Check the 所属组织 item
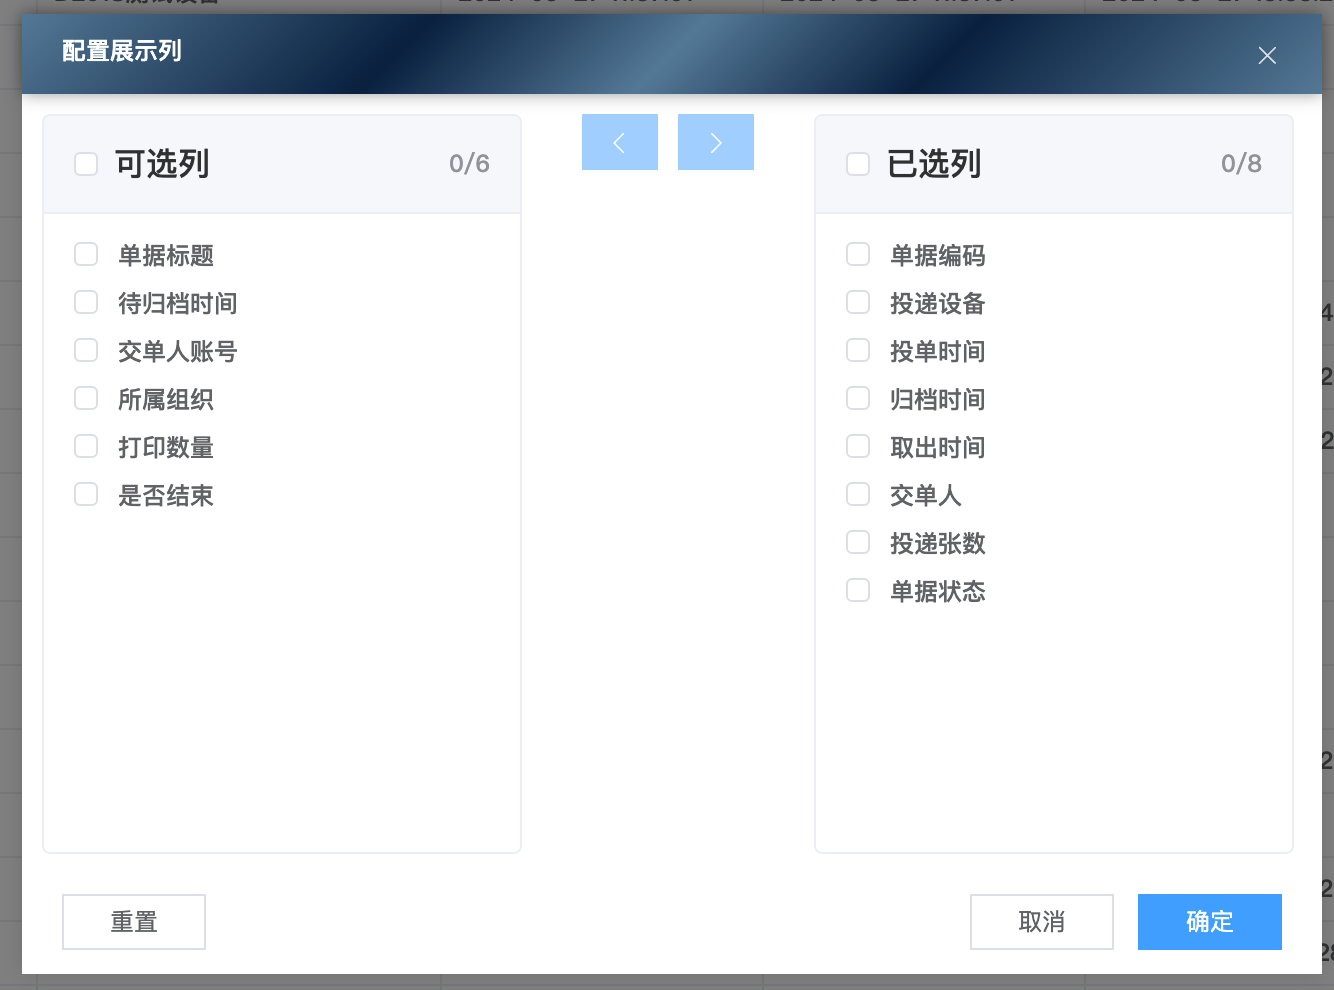1334x990 pixels. (86, 399)
